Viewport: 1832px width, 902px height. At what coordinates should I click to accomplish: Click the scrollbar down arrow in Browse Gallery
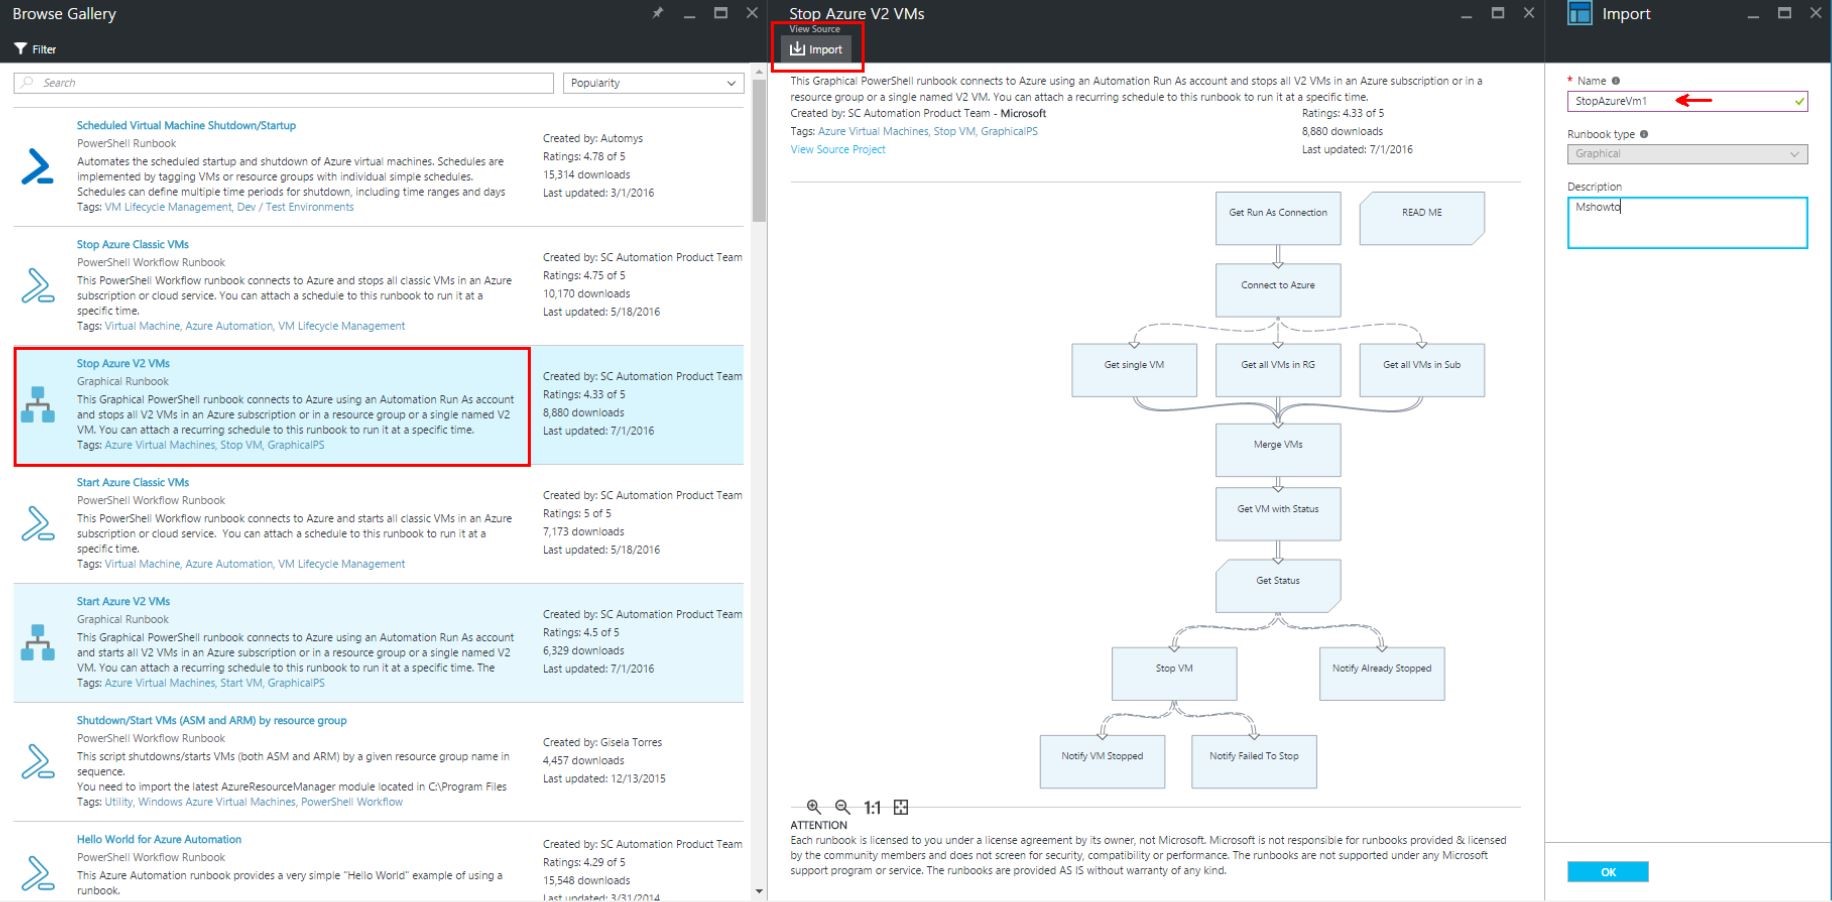click(759, 891)
